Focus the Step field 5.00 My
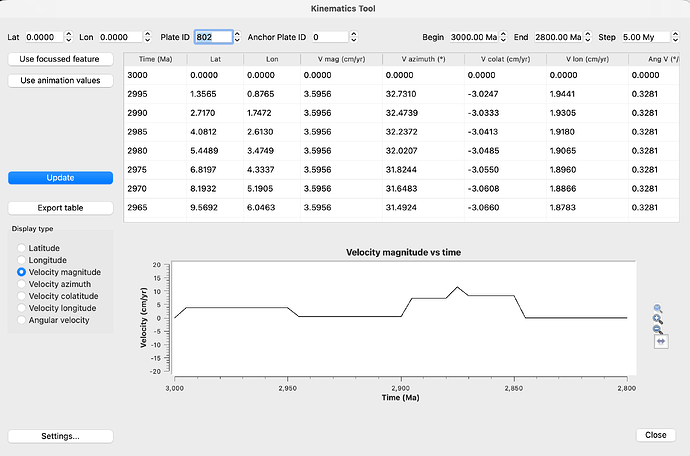 (646, 37)
